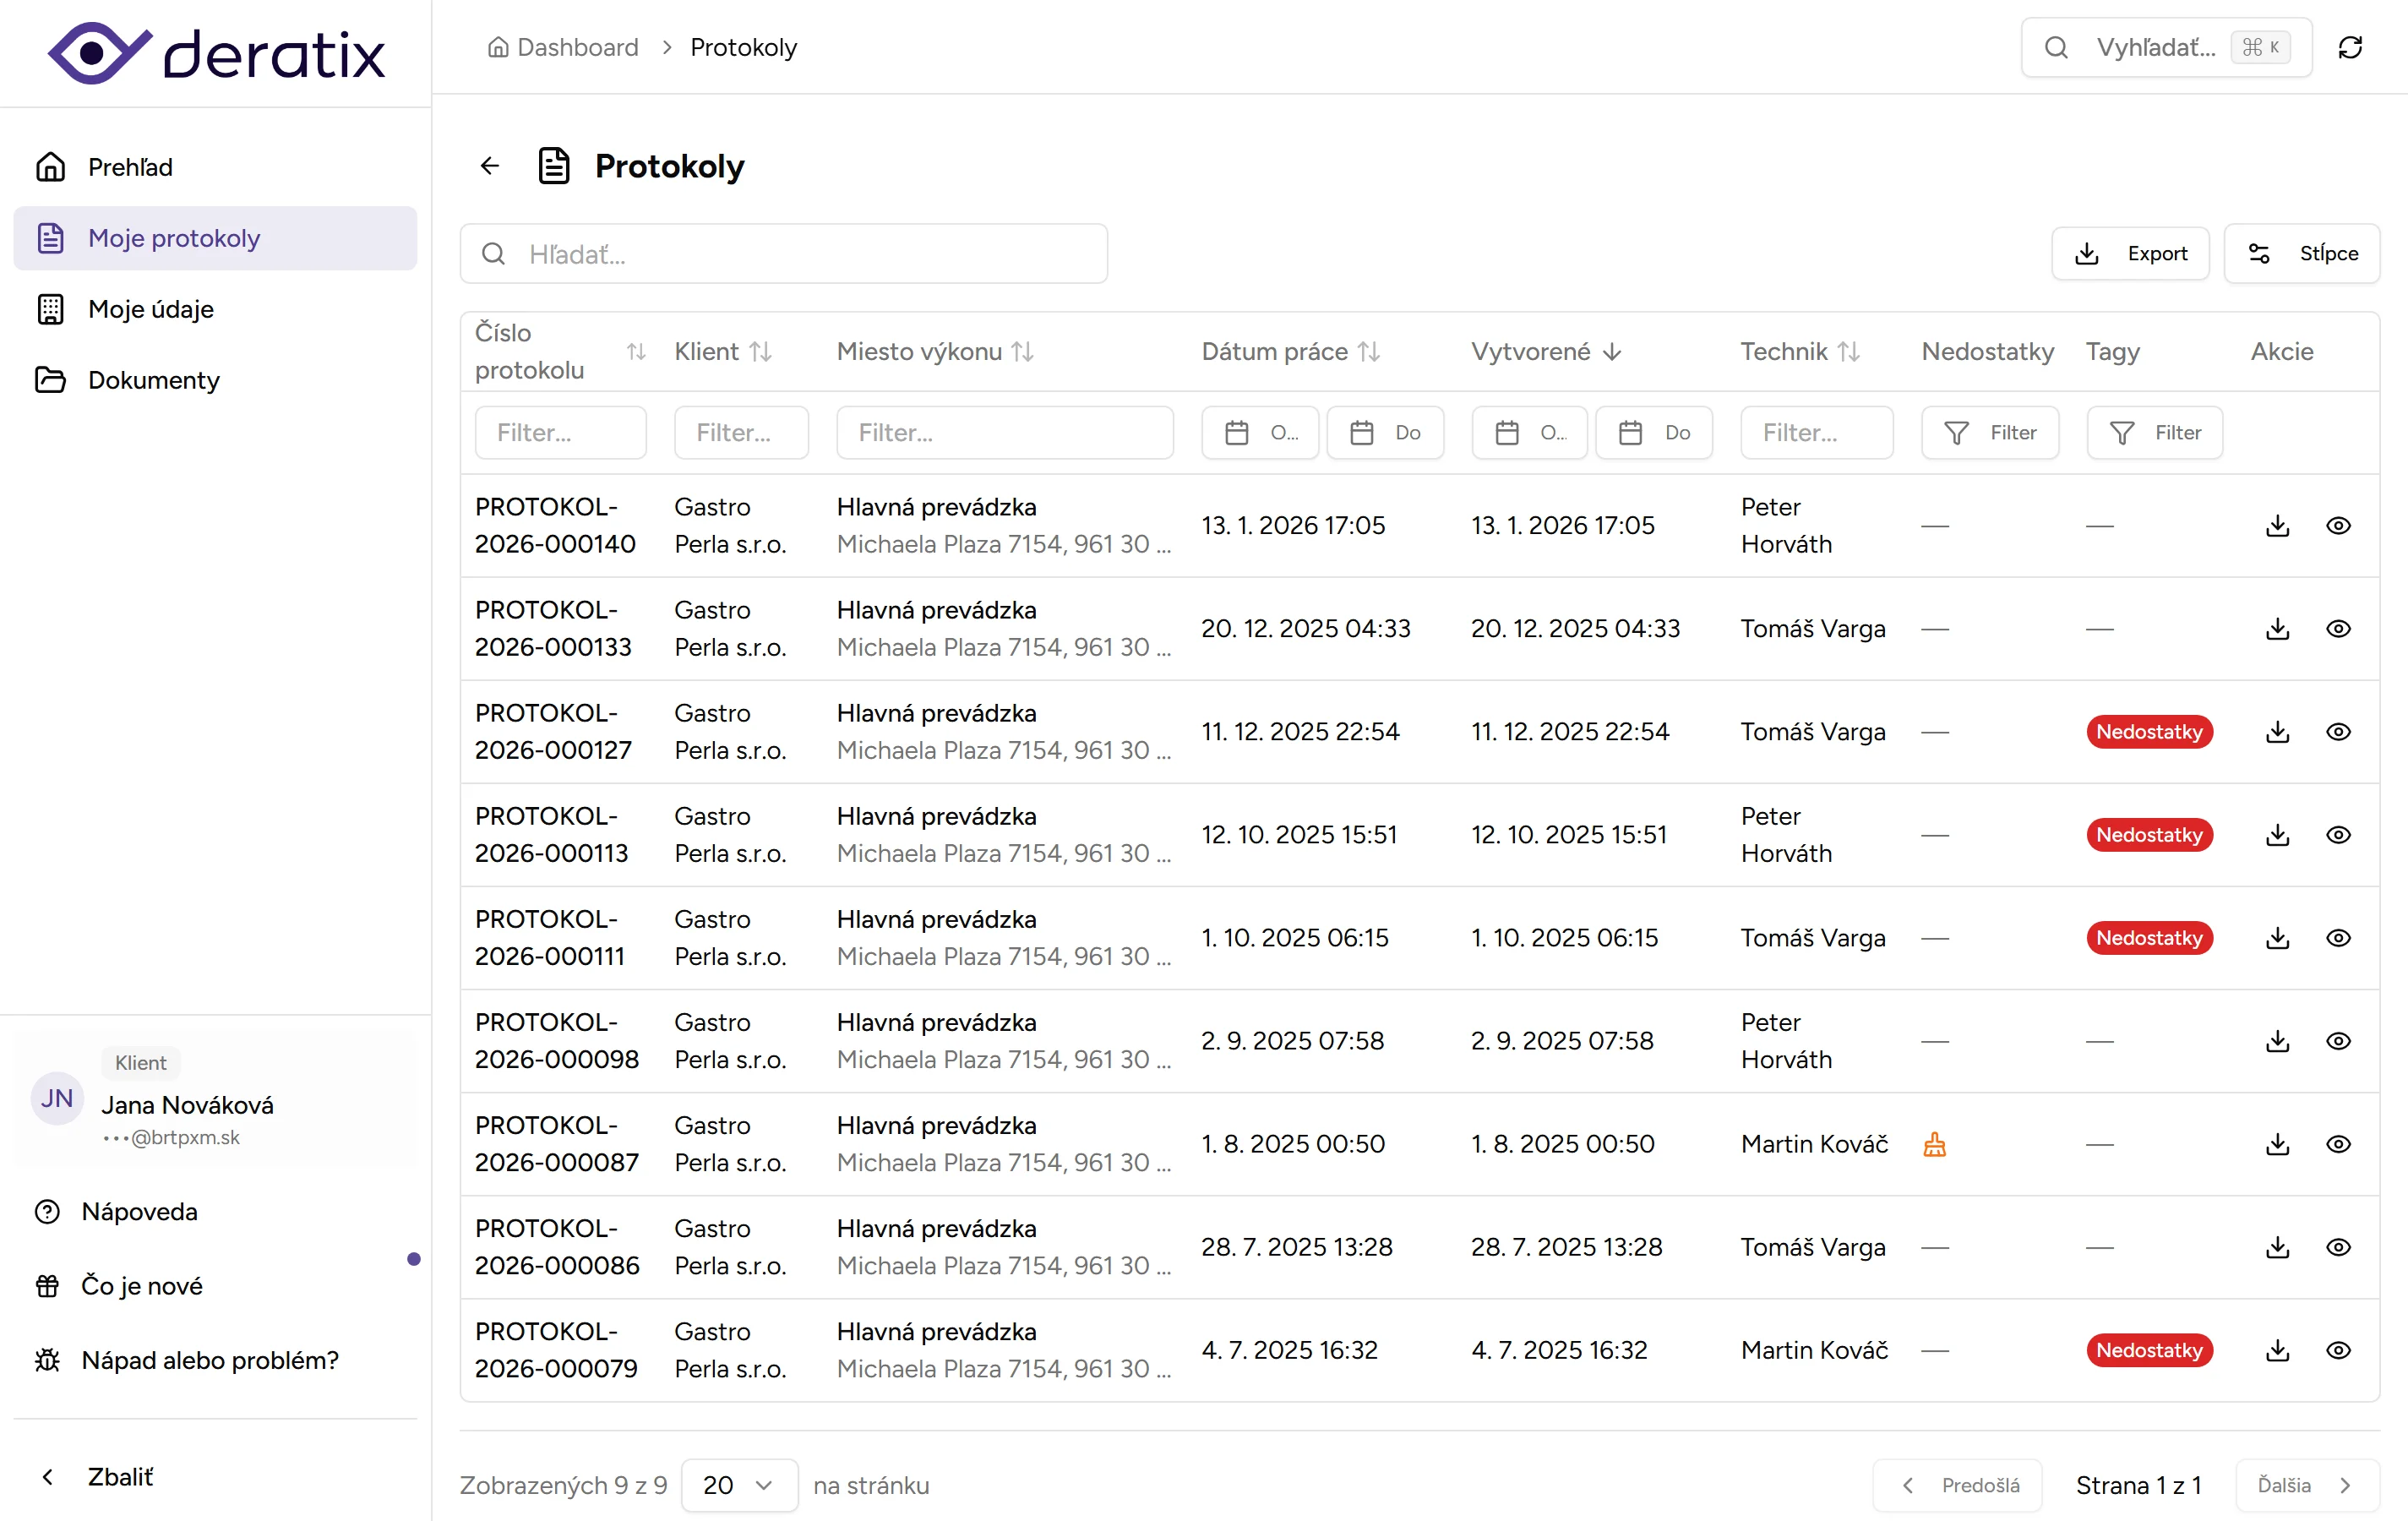View protocol PROTOKOL-2026-000111 via eye icon
The image size is (2408, 1521).
coord(2337,938)
